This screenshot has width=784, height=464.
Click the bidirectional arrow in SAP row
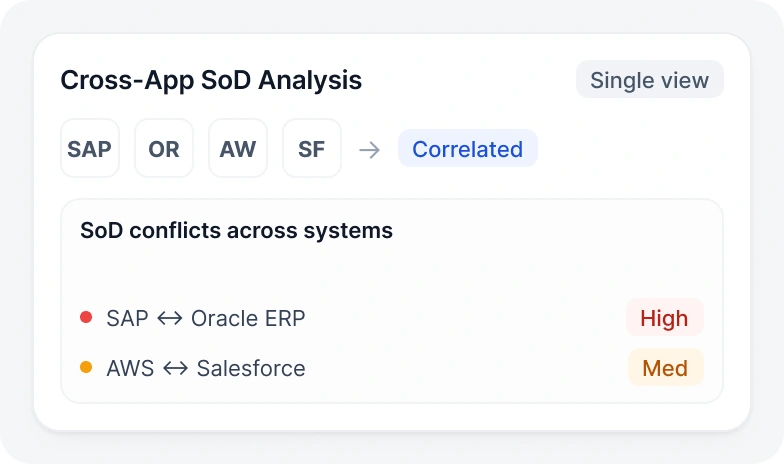(x=170, y=318)
